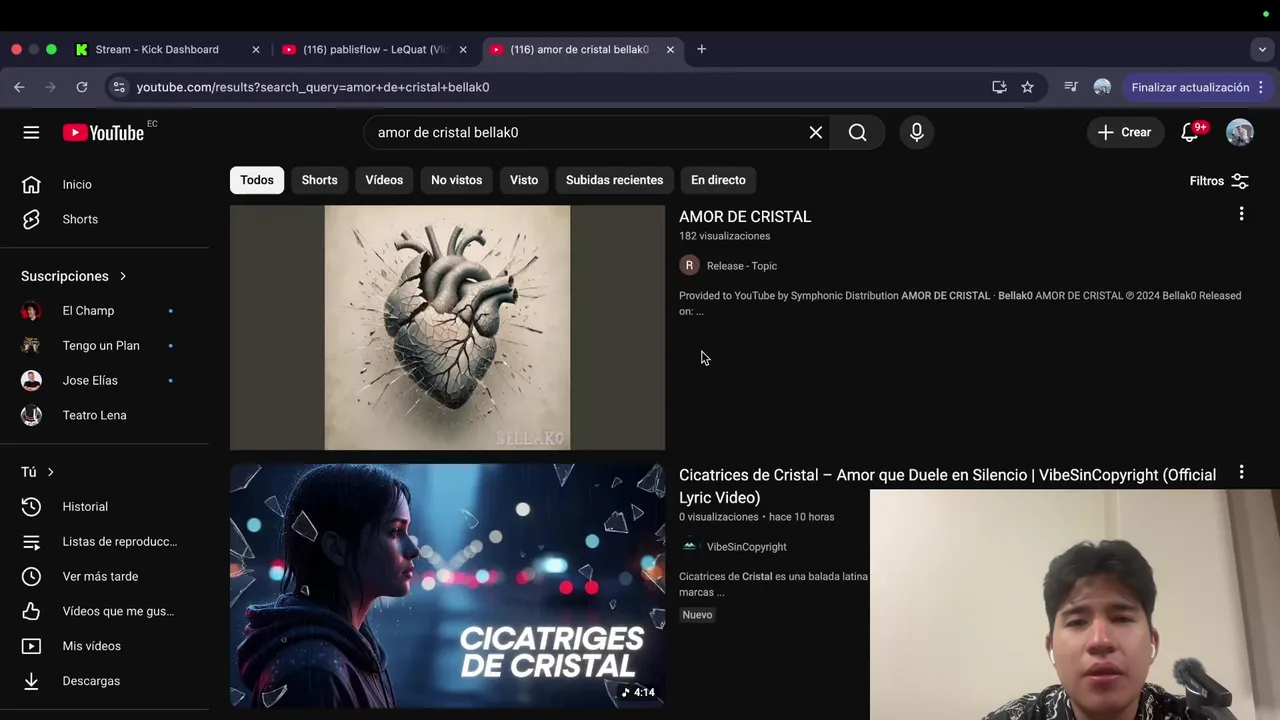Bookmark this page with the star icon
The height and width of the screenshot is (720, 1280).
1027,87
